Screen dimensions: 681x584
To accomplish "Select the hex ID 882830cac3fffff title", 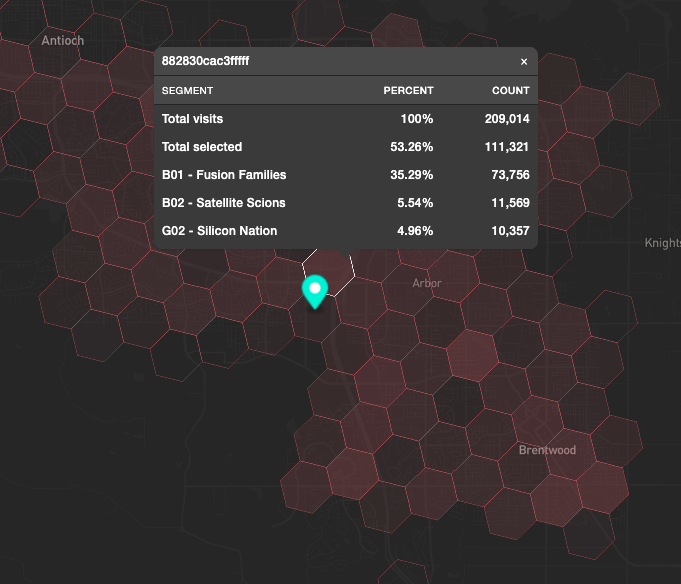I will click(205, 61).
